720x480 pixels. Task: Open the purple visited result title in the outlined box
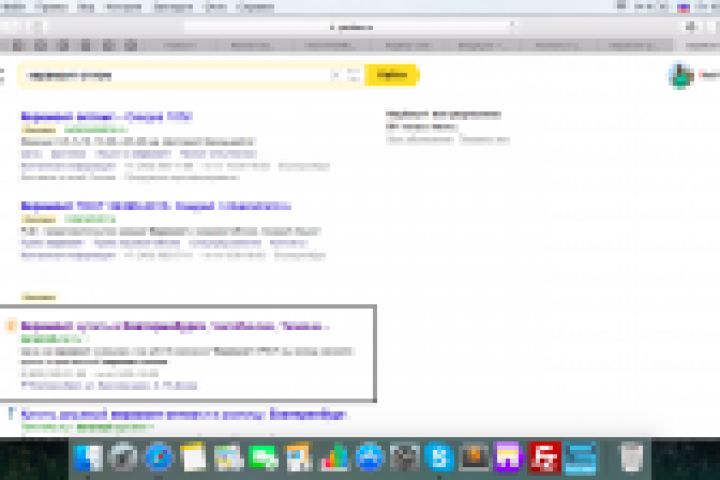[x=175, y=326]
